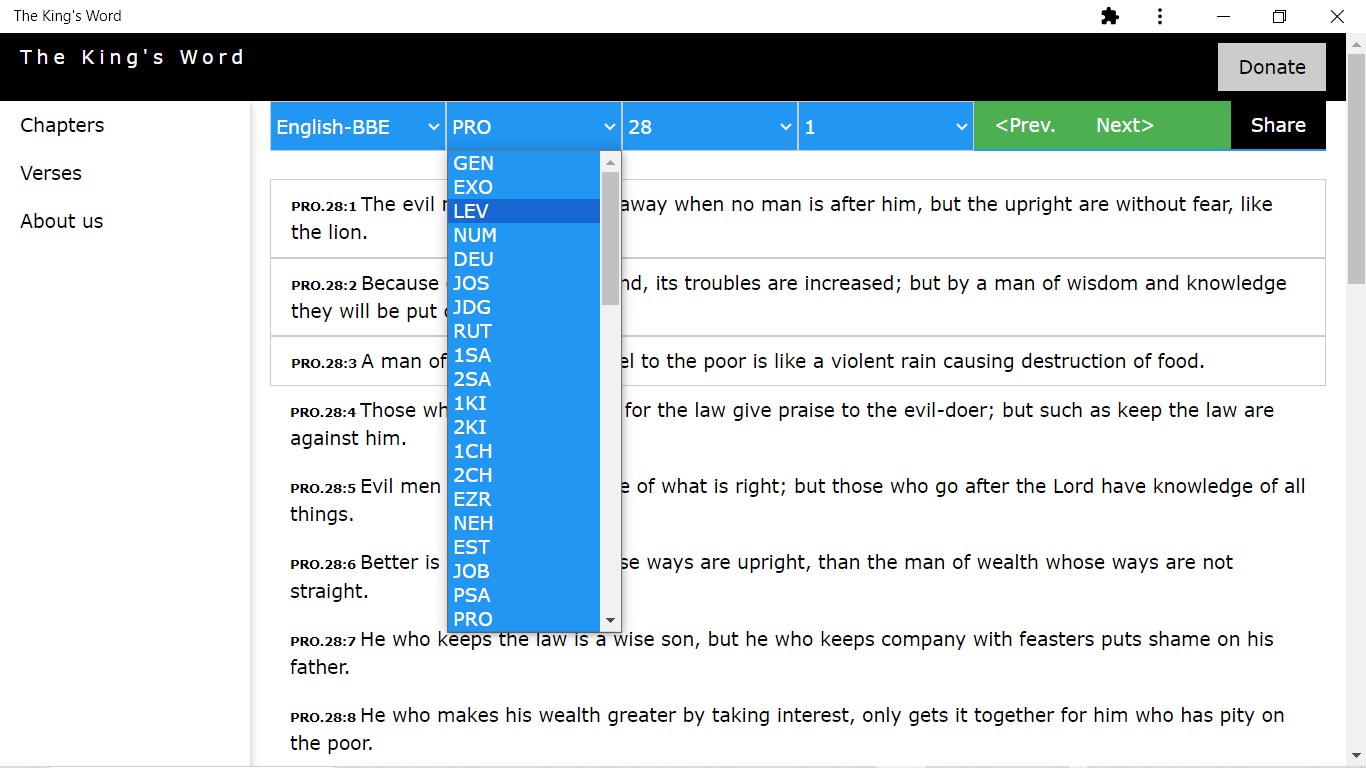Click verse reference PRO.28:4
The image size is (1366, 768).
point(323,412)
